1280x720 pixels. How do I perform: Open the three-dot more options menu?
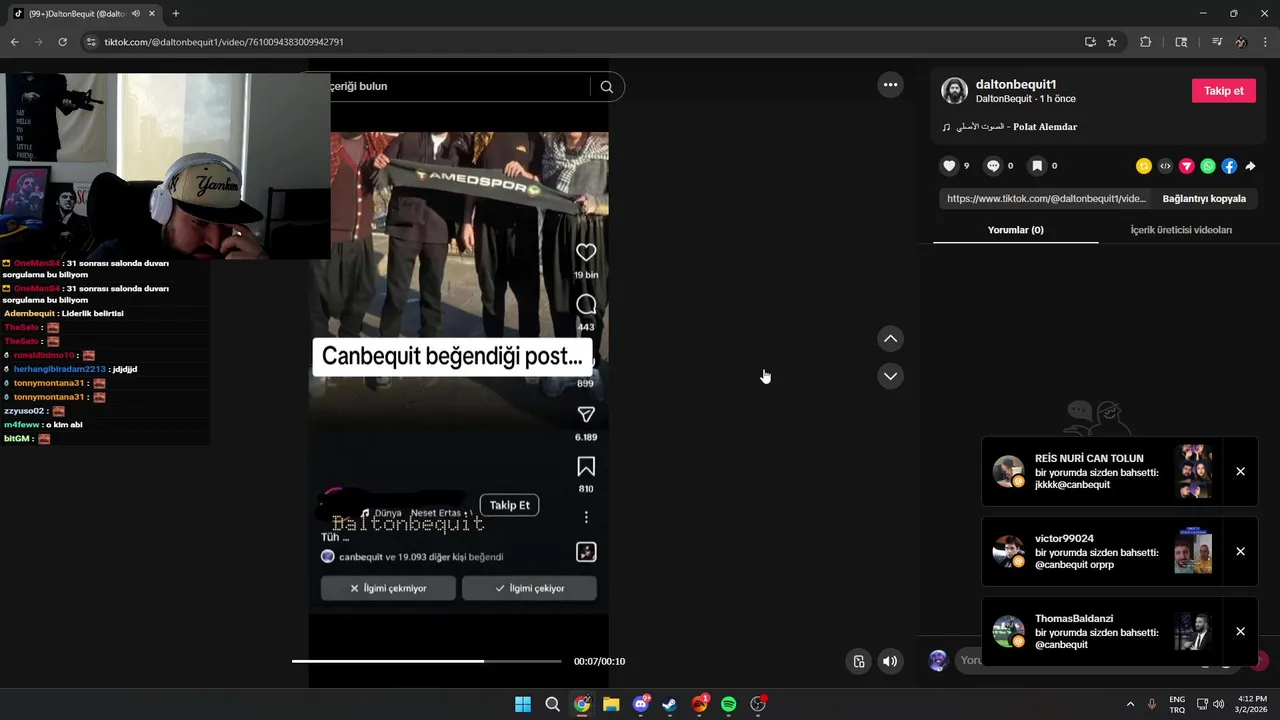890,85
